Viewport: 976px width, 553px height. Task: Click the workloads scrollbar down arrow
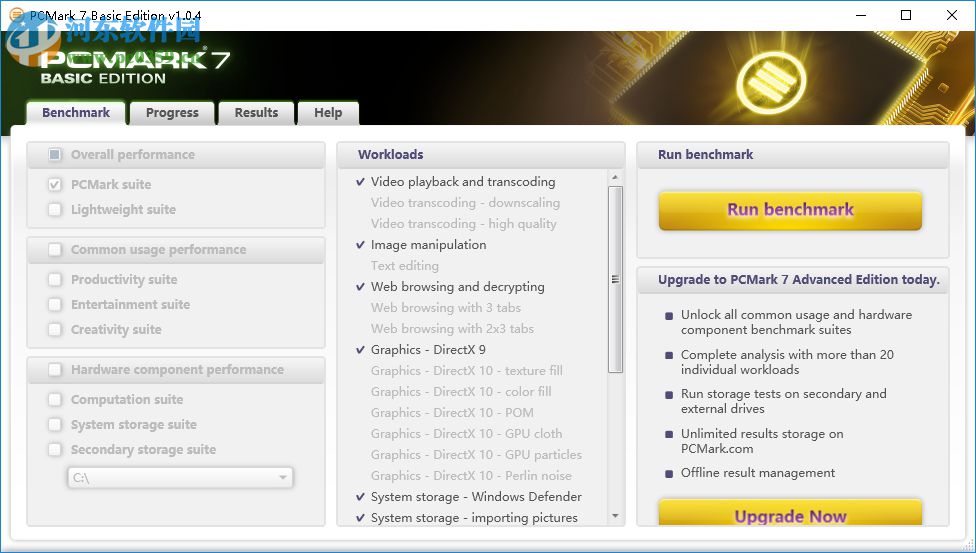pos(615,516)
